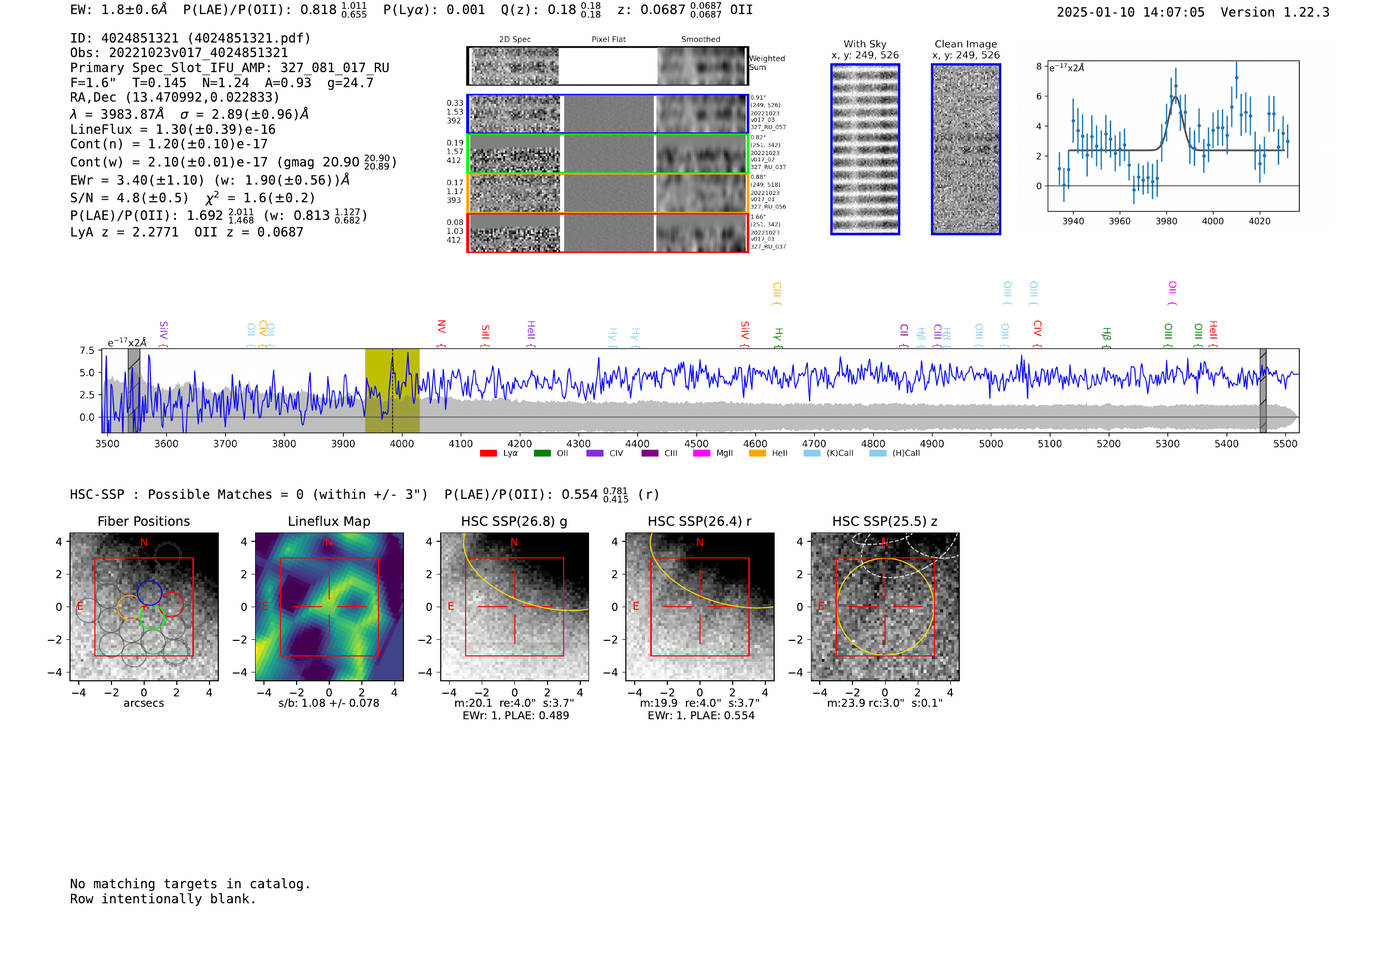Screen dimensions: 1400x953
Task: Click the RA,Dec coordinates line
Action: click(175, 98)
